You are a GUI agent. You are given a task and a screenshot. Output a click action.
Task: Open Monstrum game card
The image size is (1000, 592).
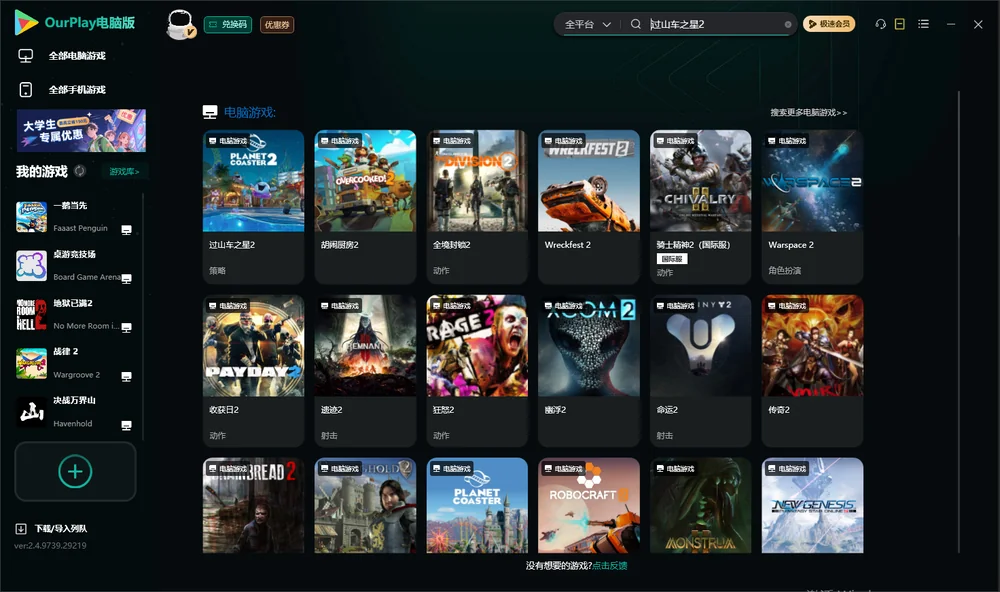click(x=700, y=505)
